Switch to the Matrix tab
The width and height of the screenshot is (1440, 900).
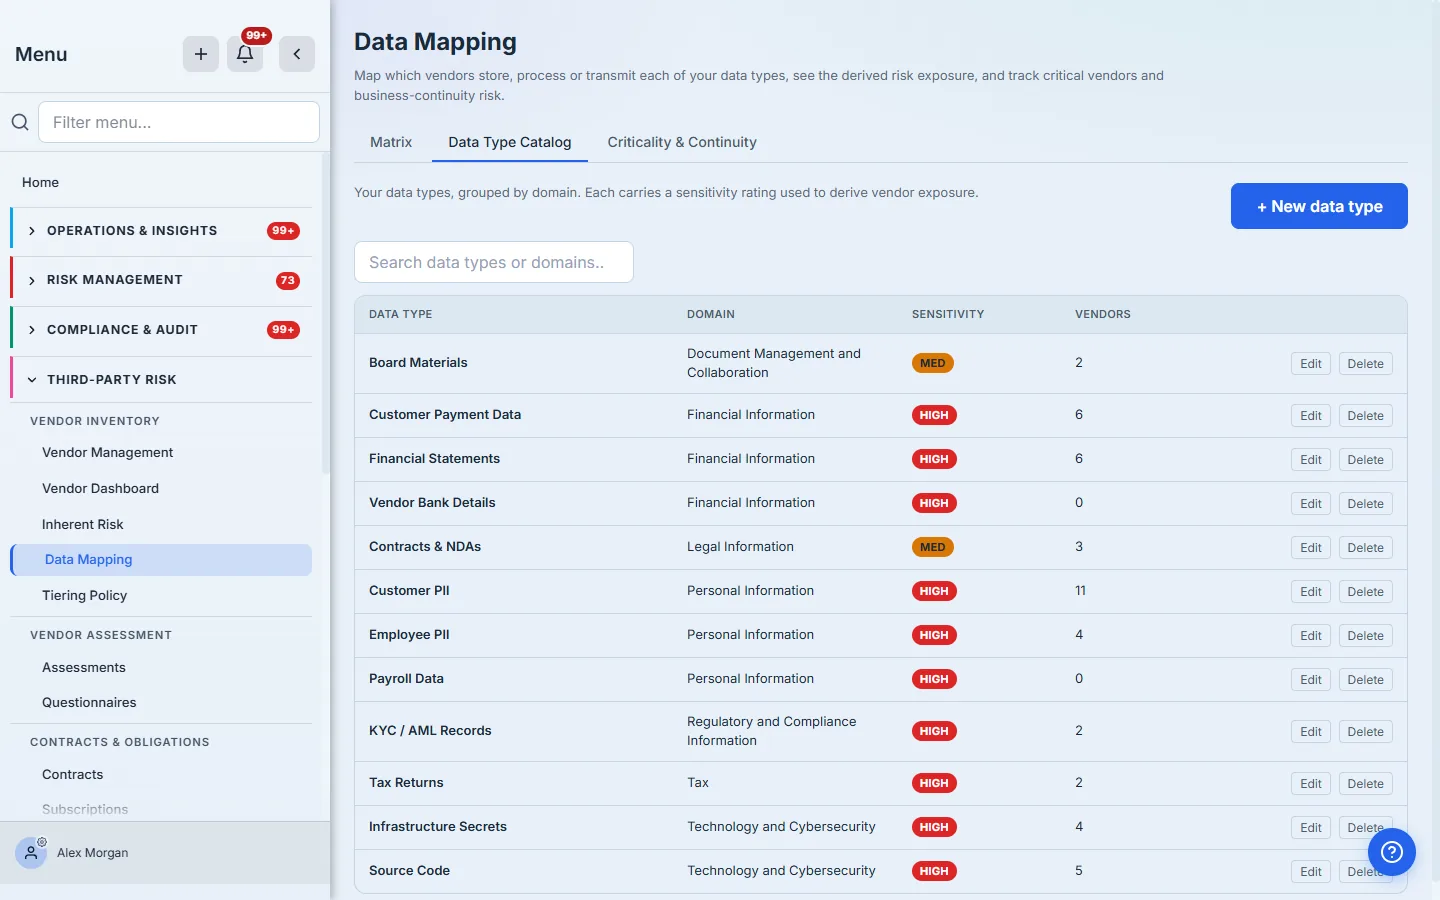(391, 142)
